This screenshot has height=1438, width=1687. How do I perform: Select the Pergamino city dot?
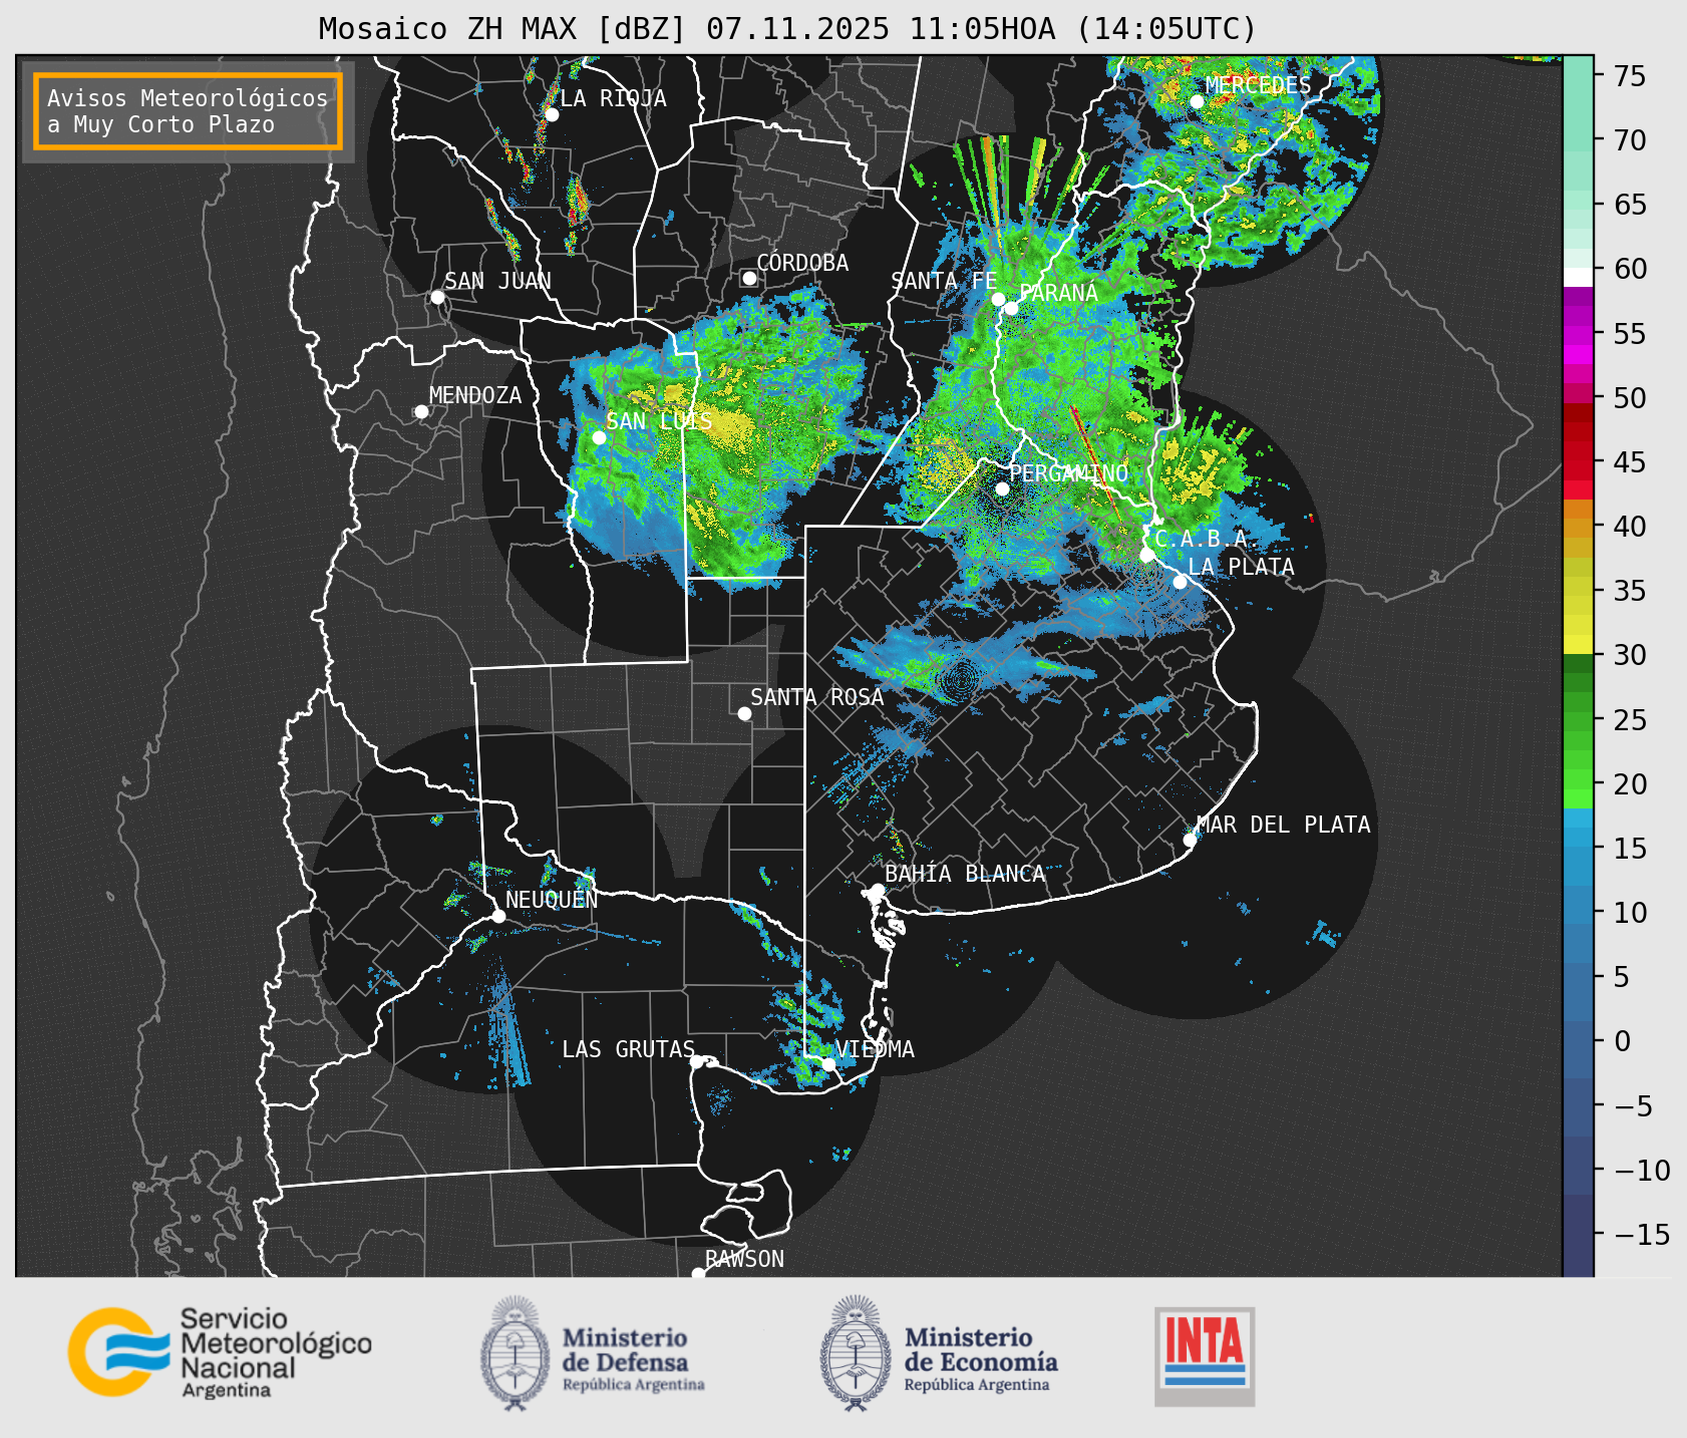tap(1002, 489)
